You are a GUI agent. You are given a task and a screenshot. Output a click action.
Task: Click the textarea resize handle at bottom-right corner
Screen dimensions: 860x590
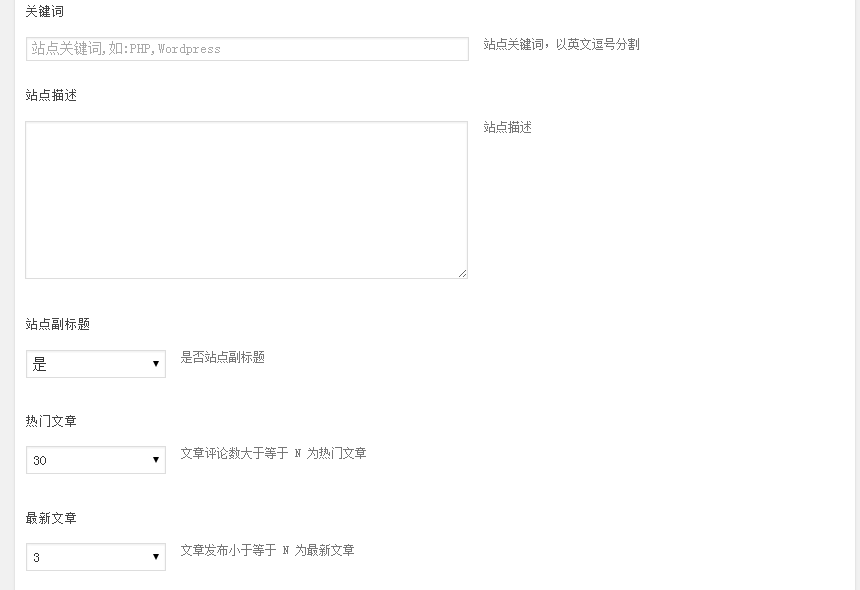463,271
